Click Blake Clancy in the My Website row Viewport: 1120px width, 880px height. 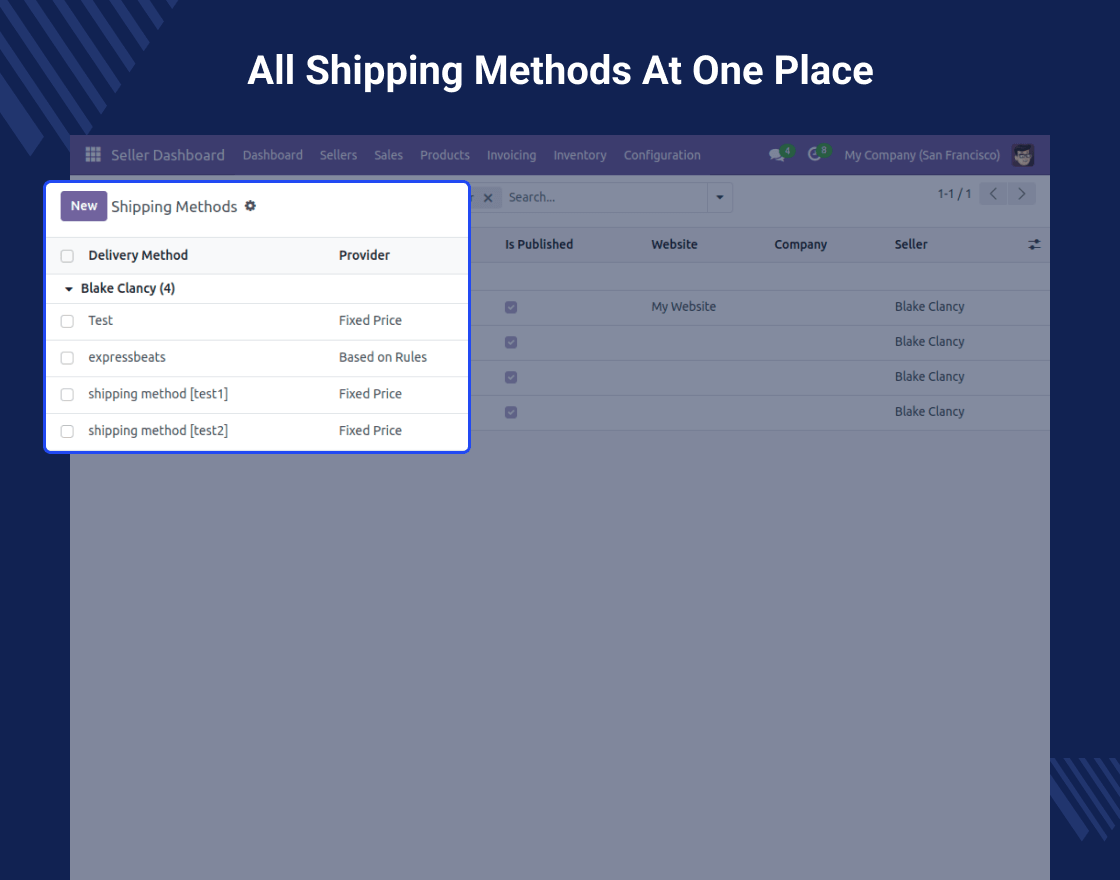click(929, 306)
